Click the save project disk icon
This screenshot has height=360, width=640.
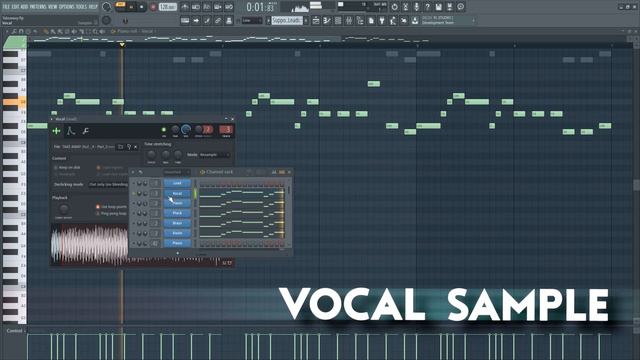point(438,7)
